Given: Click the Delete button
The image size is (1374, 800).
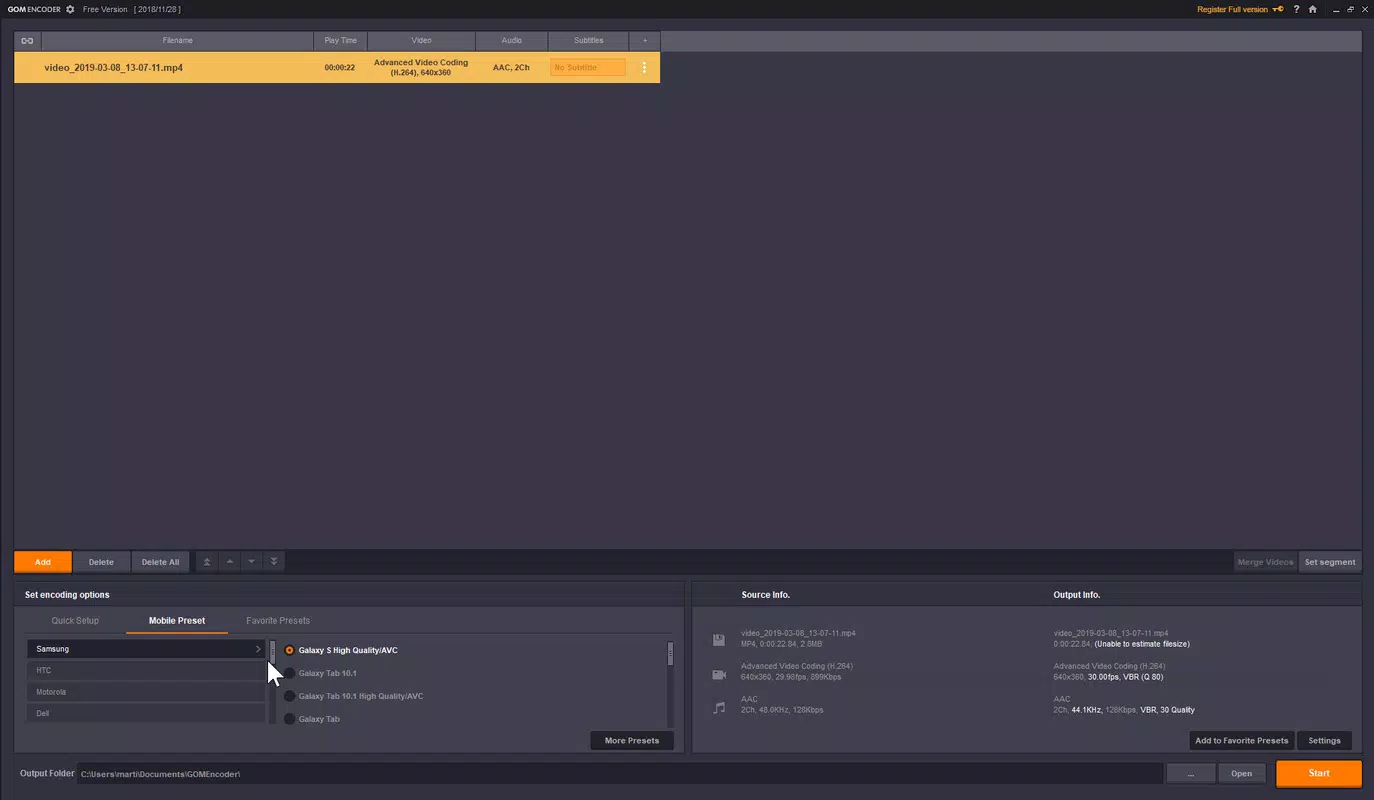Looking at the screenshot, I should point(101,562).
